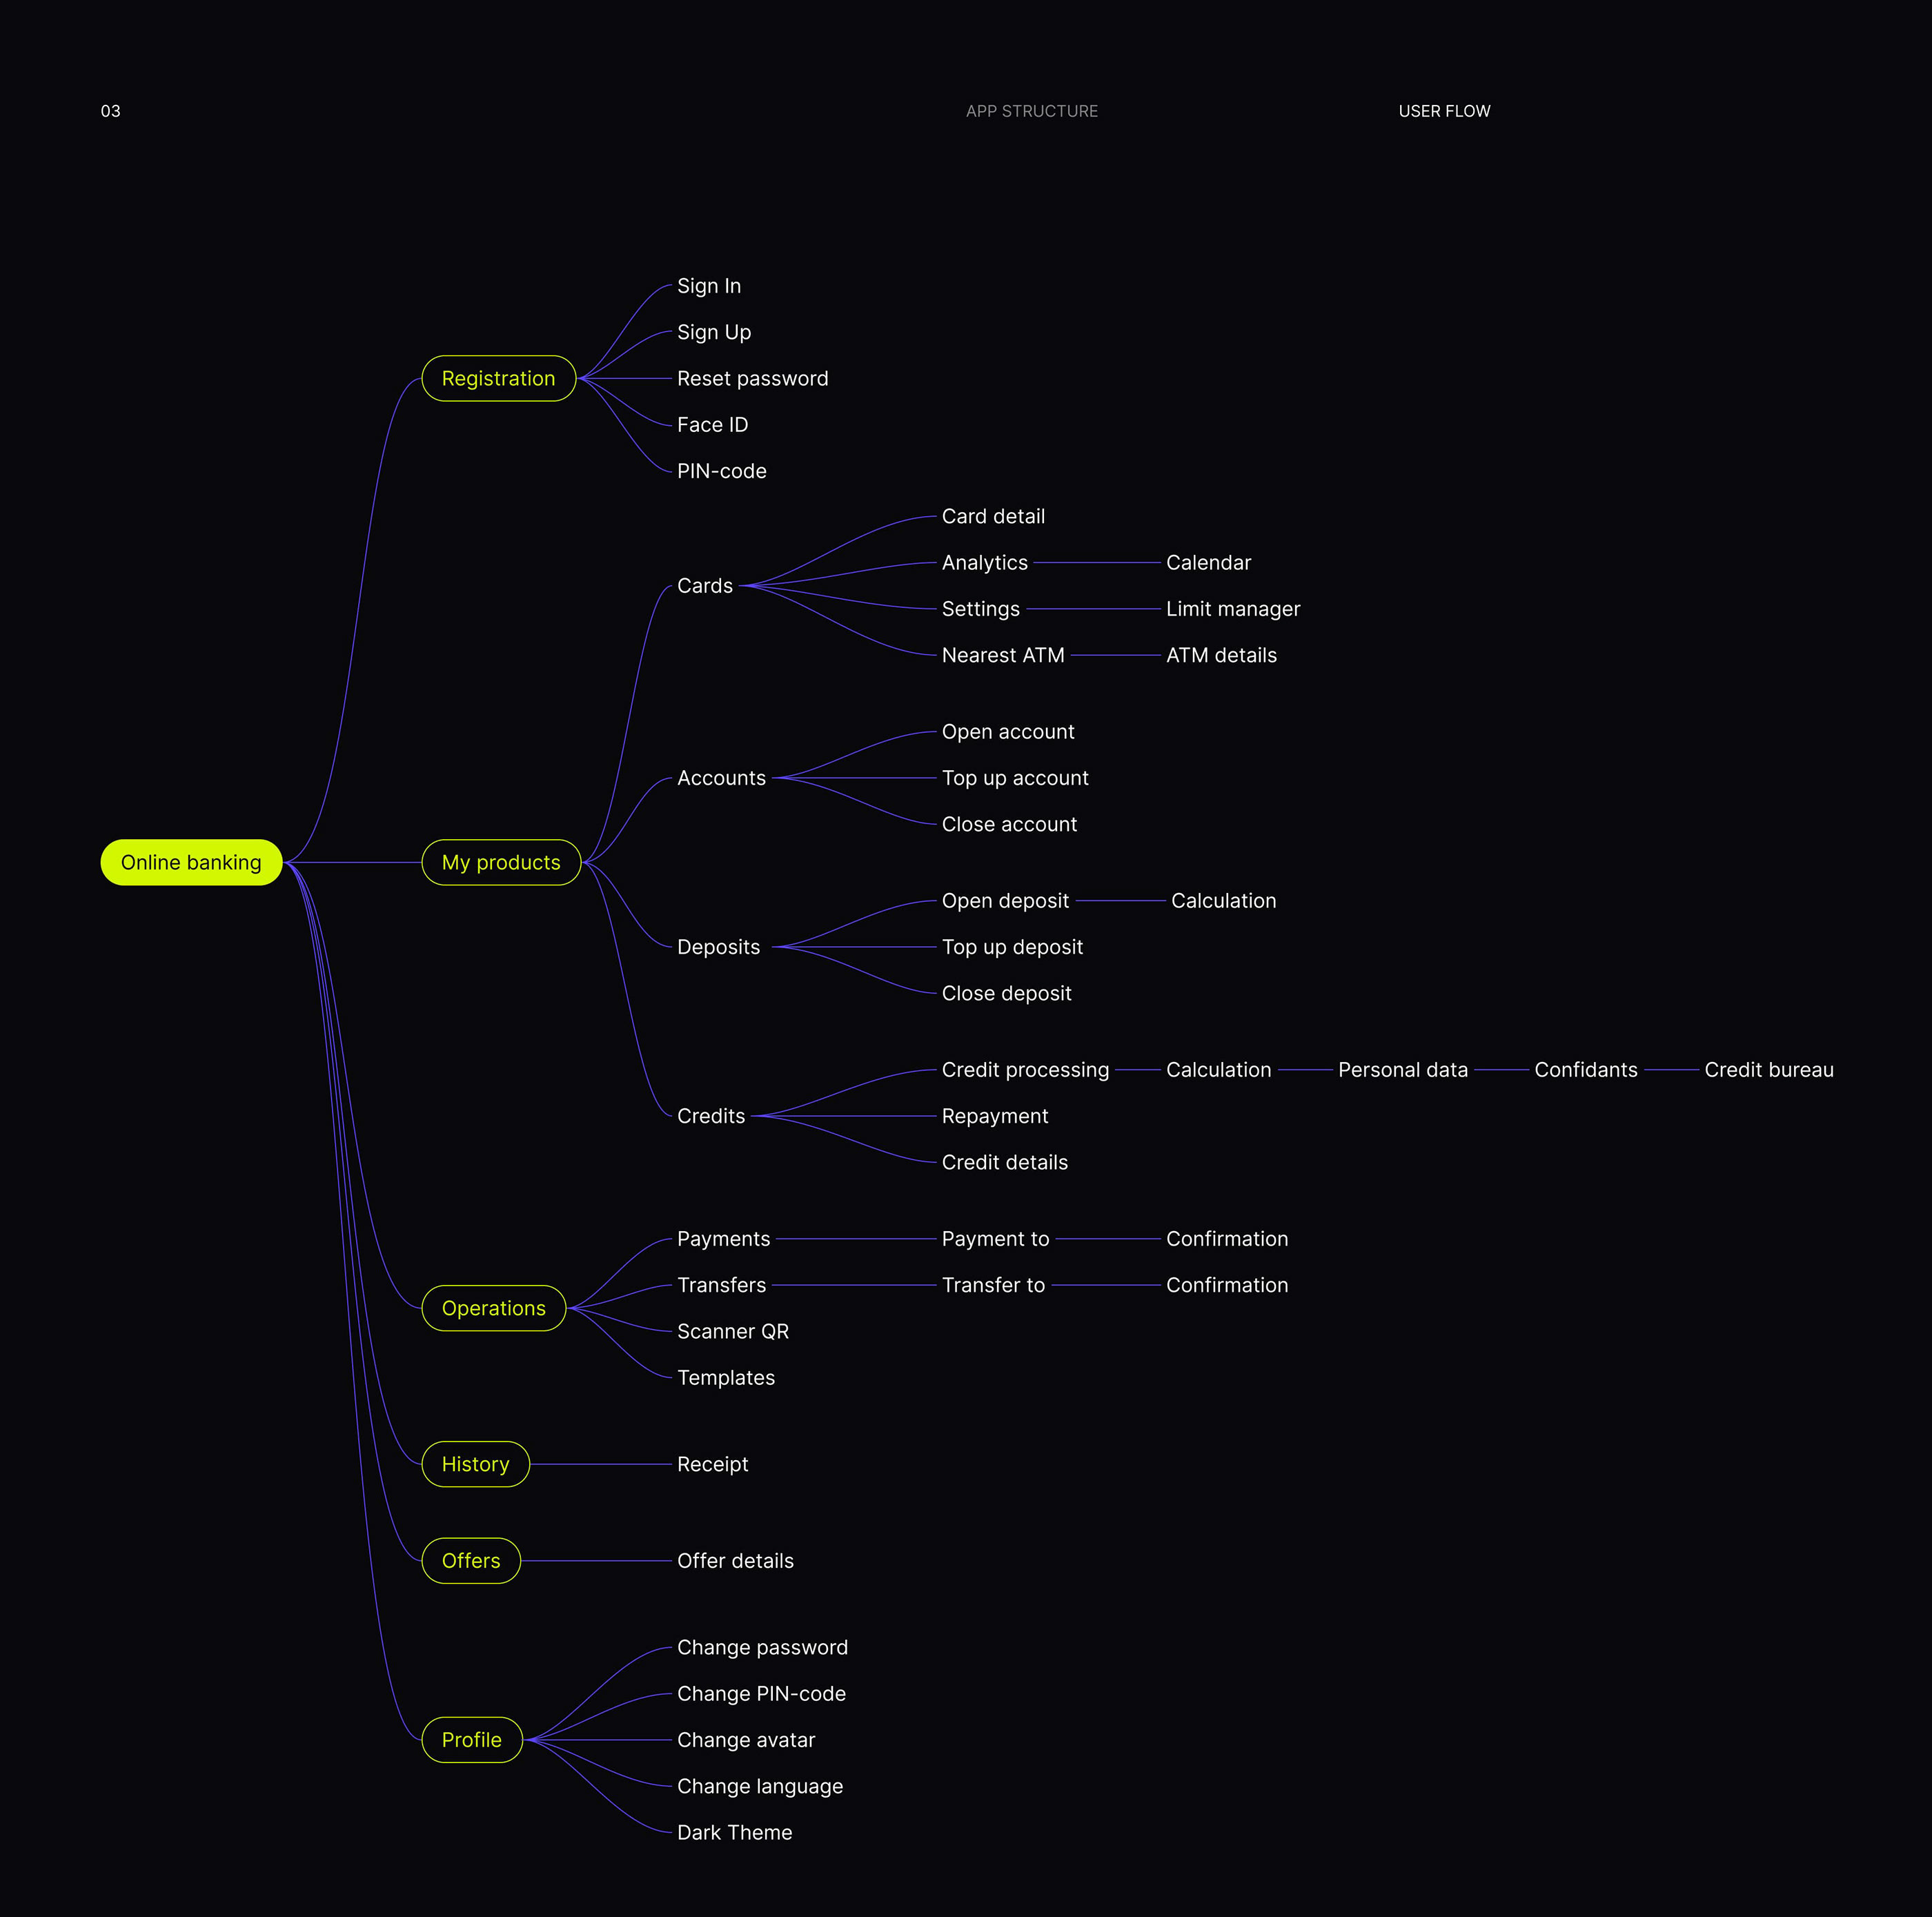
Task: Click the Operations pill node
Action: (x=493, y=1308)
